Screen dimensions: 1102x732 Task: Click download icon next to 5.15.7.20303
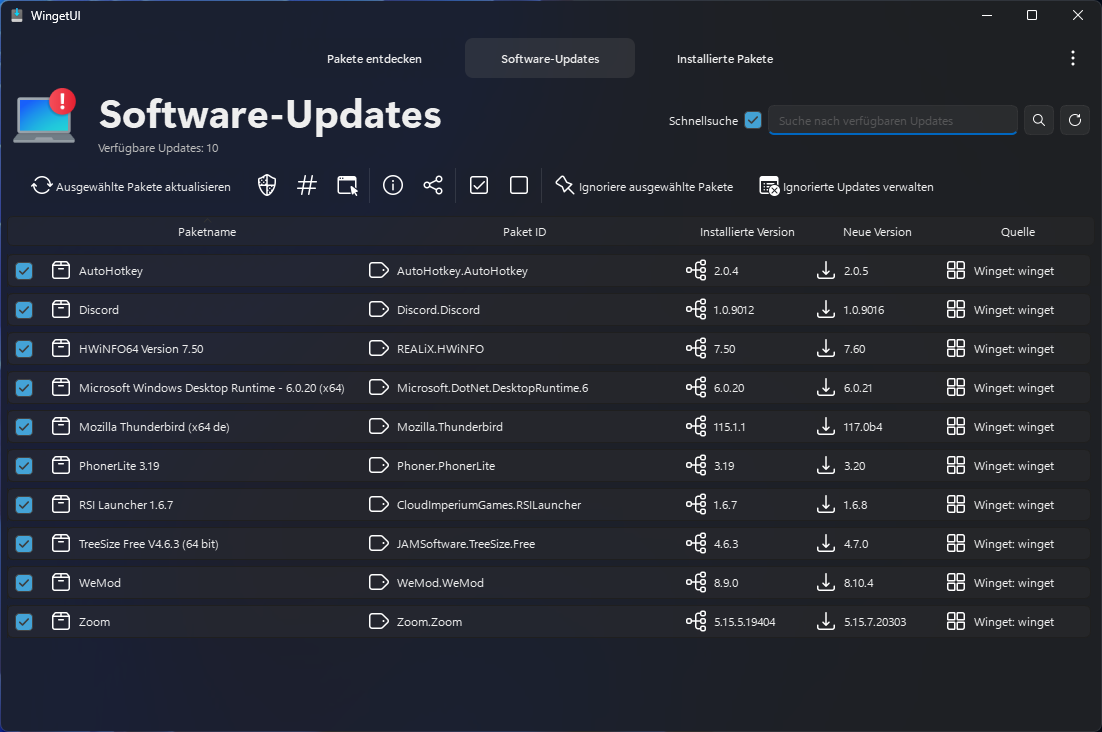pos(826,622)
